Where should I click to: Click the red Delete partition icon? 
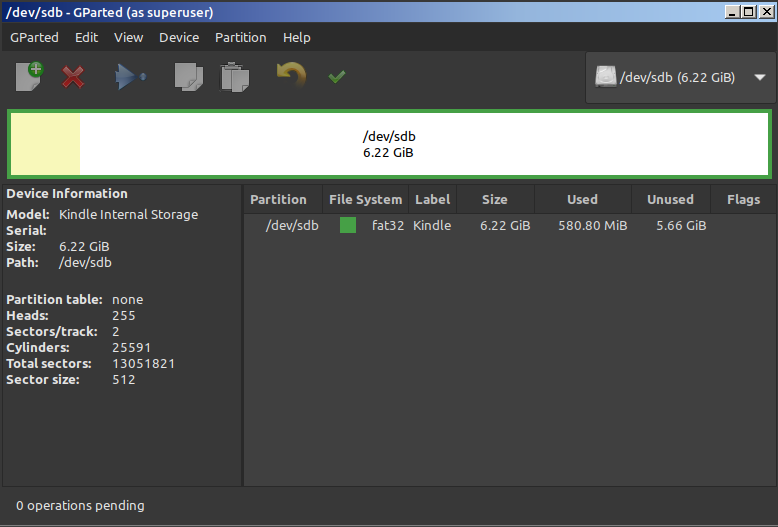pyautogui.click(x=73, y=77)
